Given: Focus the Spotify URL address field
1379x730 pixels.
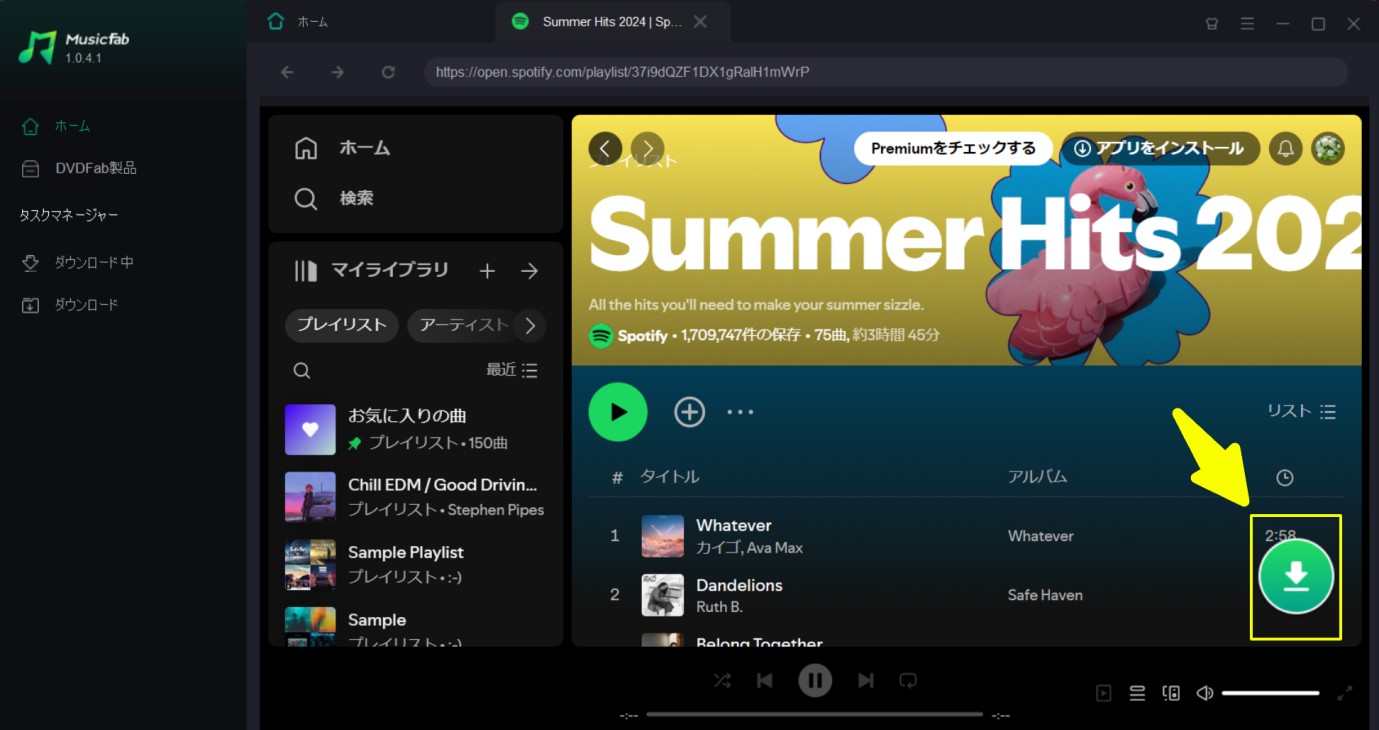Looking at the screenshot, I should 886,72.
